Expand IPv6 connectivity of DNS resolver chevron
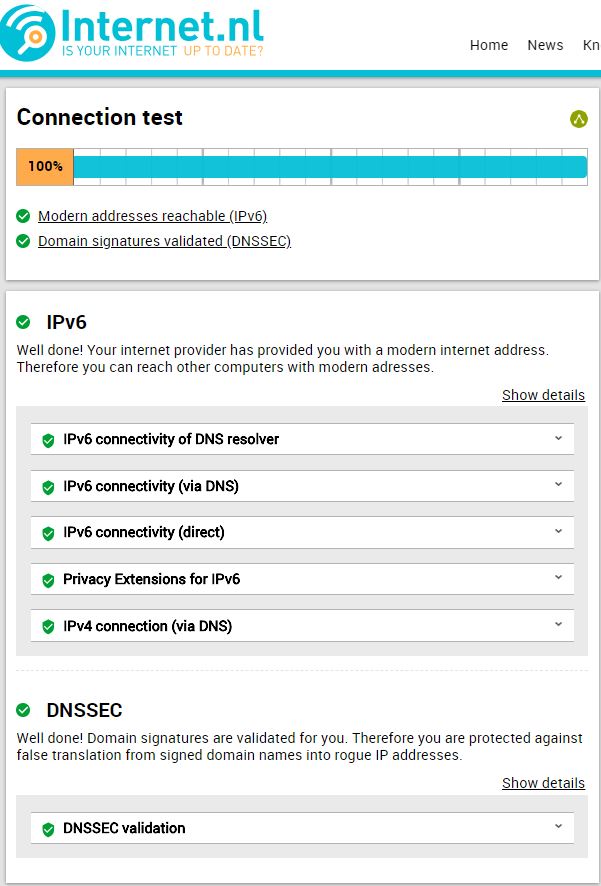 tap(559, 438)
